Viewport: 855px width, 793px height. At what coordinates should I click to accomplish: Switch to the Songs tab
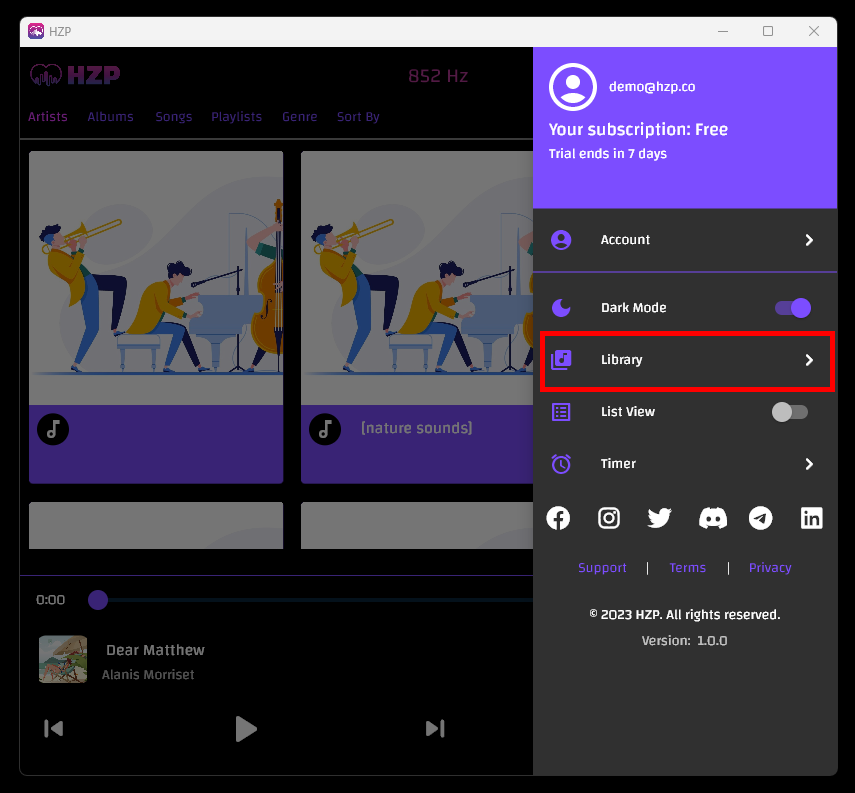[x=173, y=117]
